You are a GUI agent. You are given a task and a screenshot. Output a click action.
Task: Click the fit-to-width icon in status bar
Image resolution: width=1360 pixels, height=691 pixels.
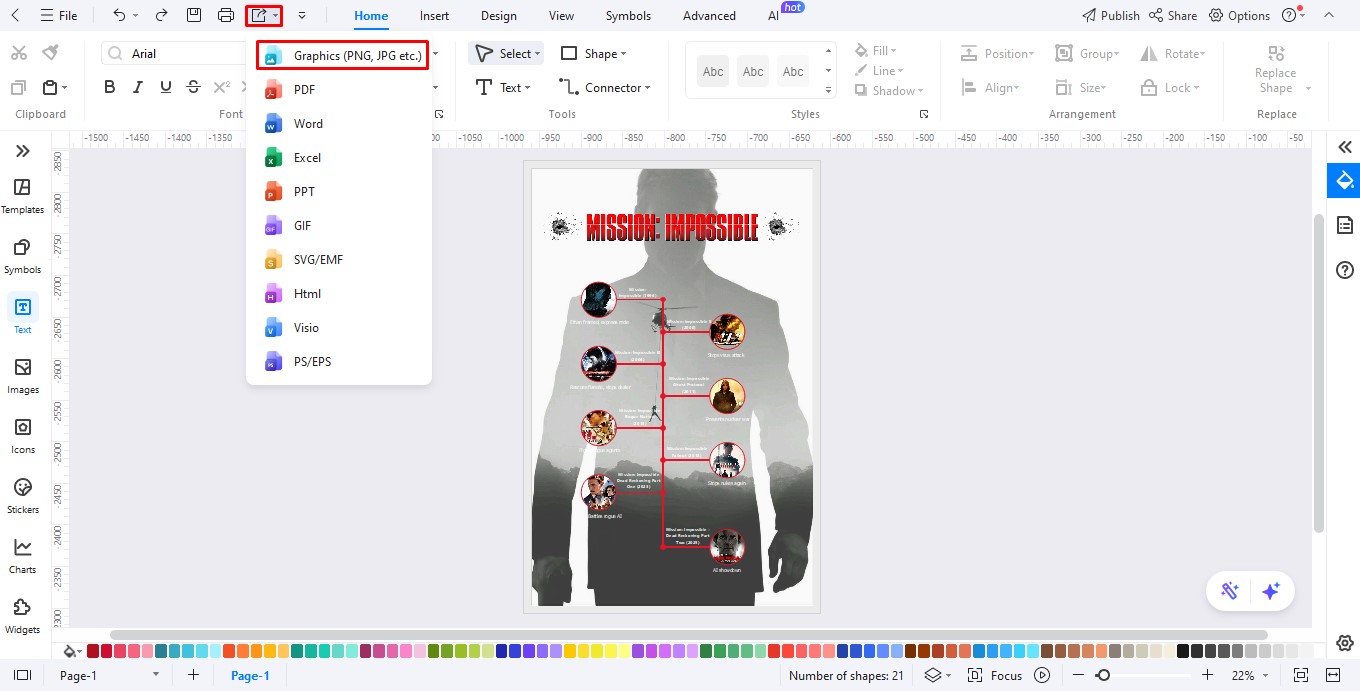click(1332, 676)
